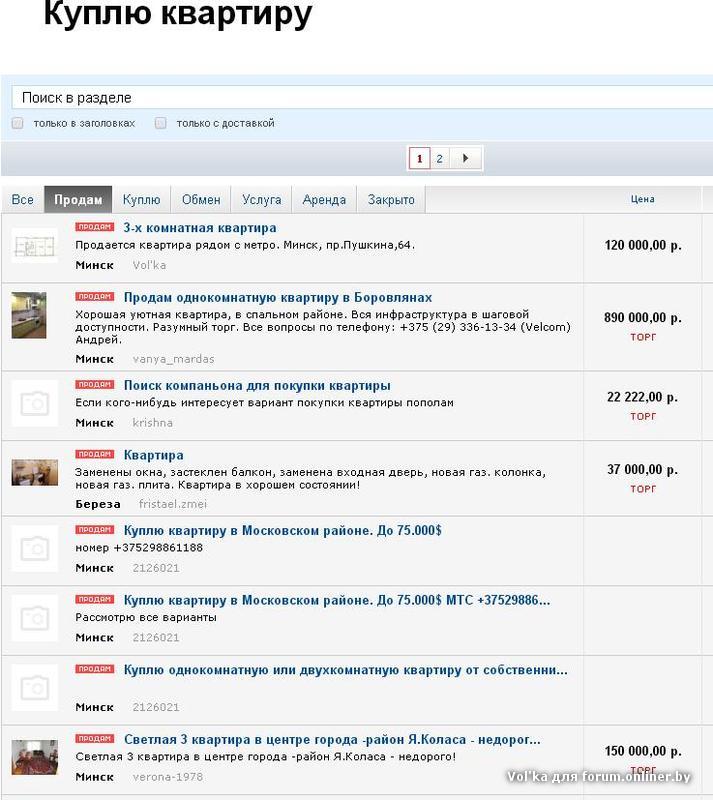Select the 'Аренда' tab
This screenshot has width=713, height=800.
[324, 199]
